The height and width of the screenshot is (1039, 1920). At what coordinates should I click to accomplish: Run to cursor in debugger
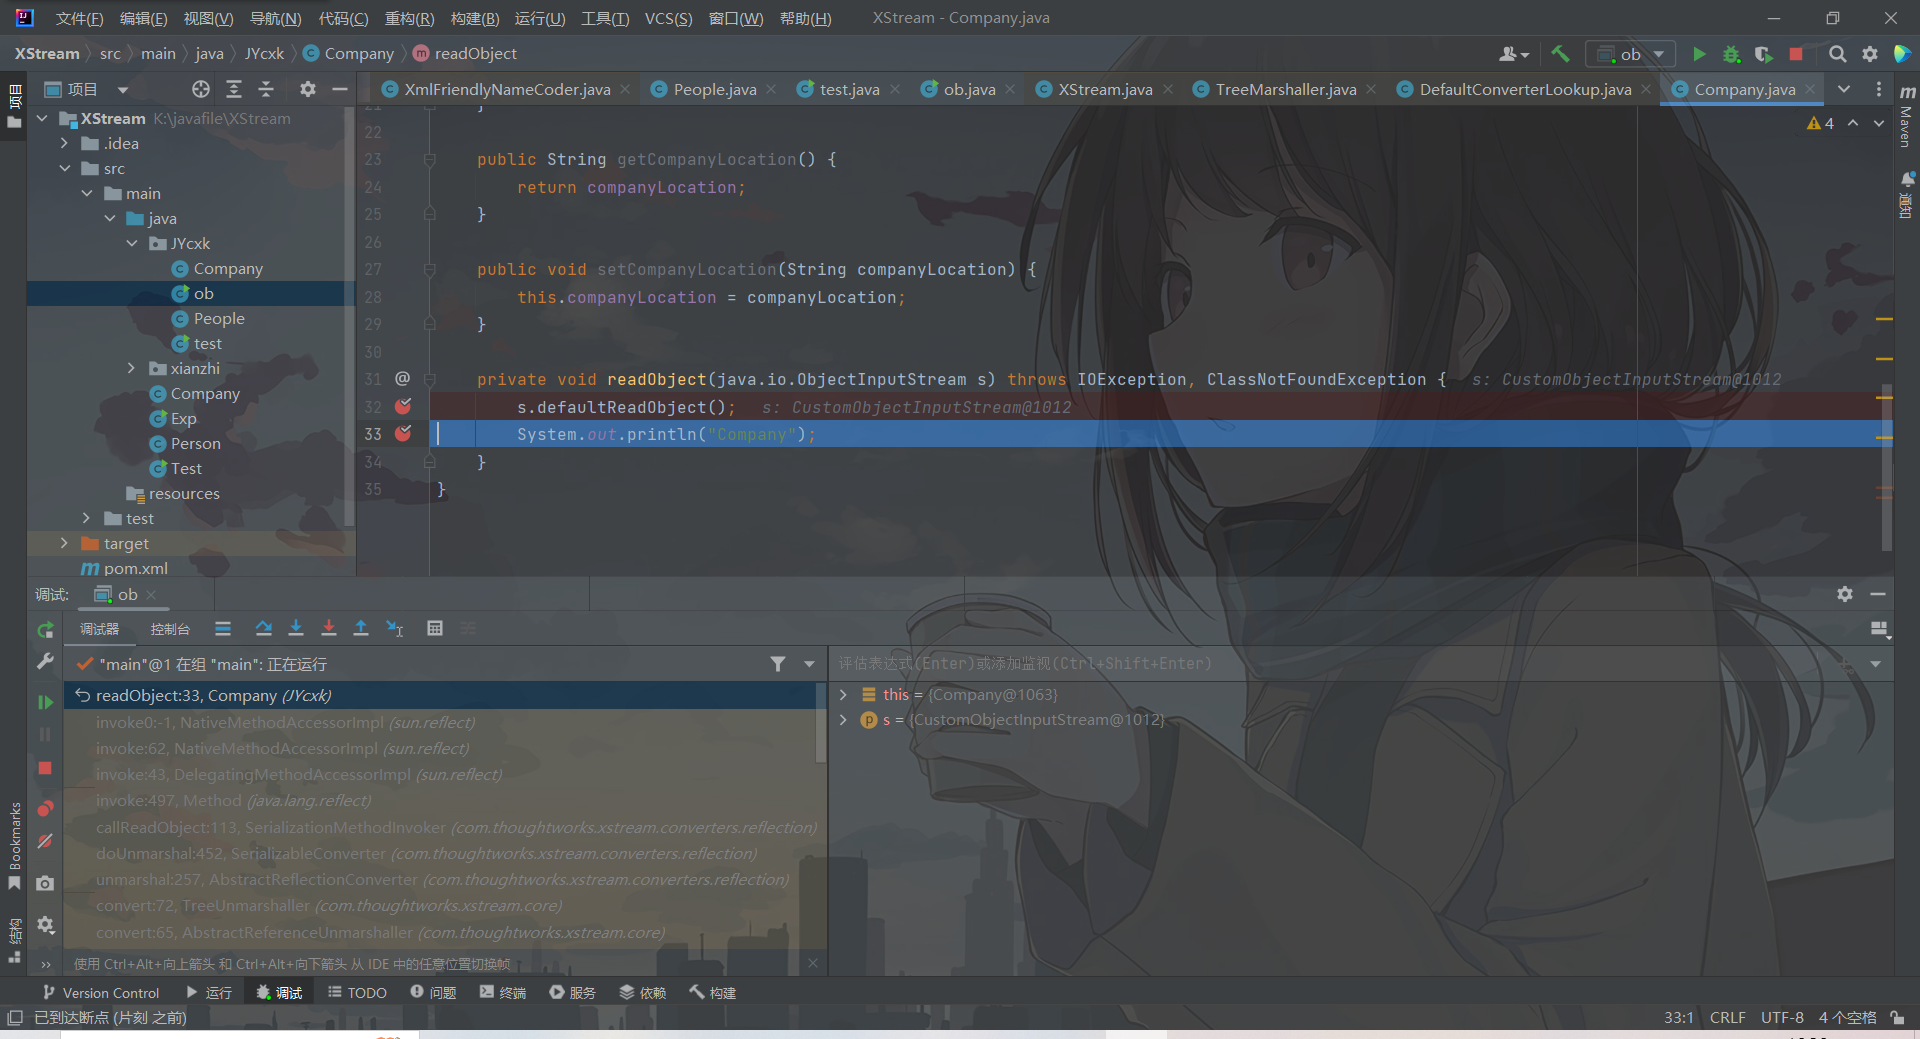[x=395, y=628]
